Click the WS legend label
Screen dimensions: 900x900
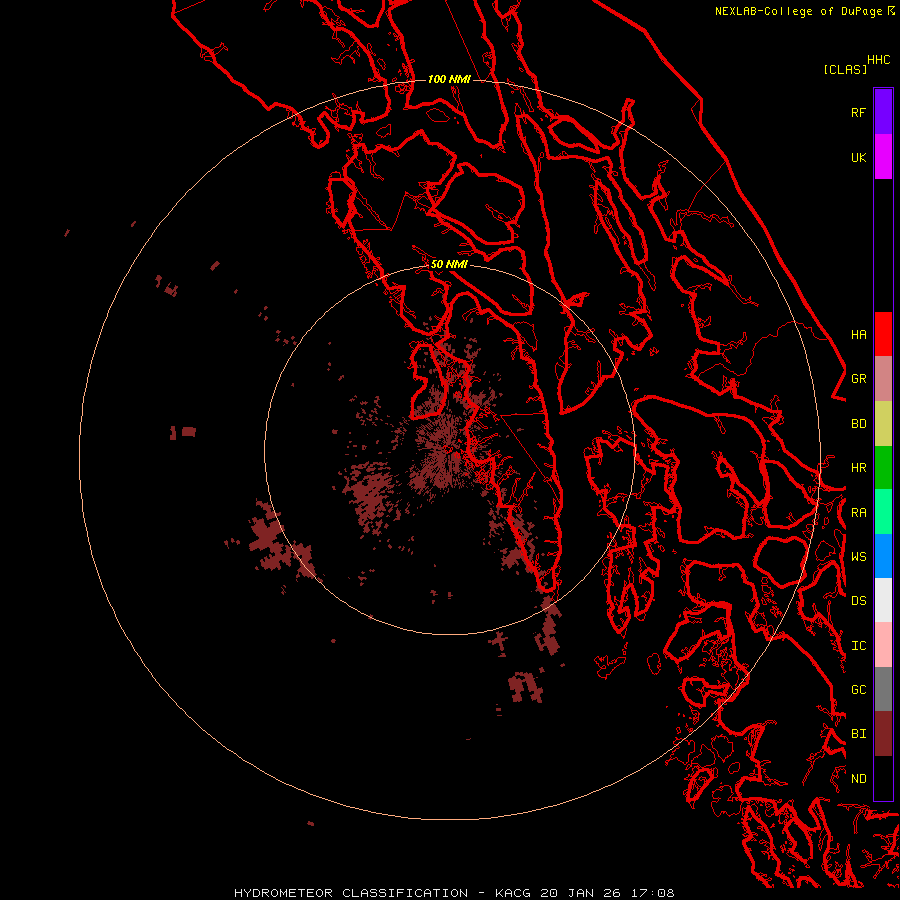pos(859,556)
